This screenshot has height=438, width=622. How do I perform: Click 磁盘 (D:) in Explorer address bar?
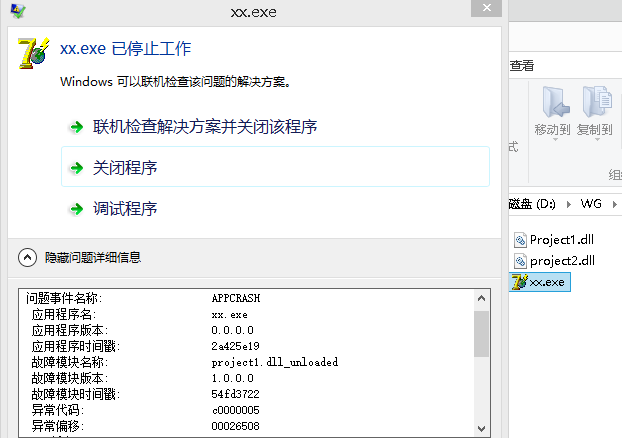click(x=532, y=204)
